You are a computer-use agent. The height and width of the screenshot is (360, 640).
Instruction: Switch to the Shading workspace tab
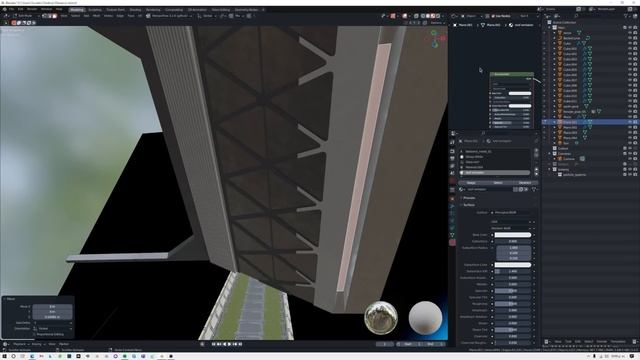coord(135,9)
